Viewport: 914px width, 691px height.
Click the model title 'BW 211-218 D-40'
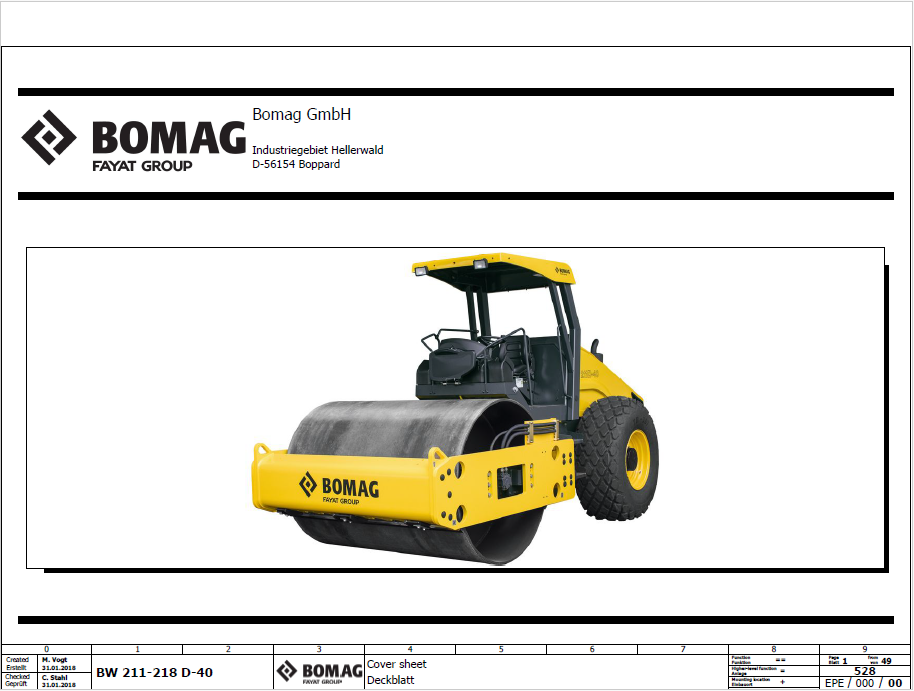[154, 672]
